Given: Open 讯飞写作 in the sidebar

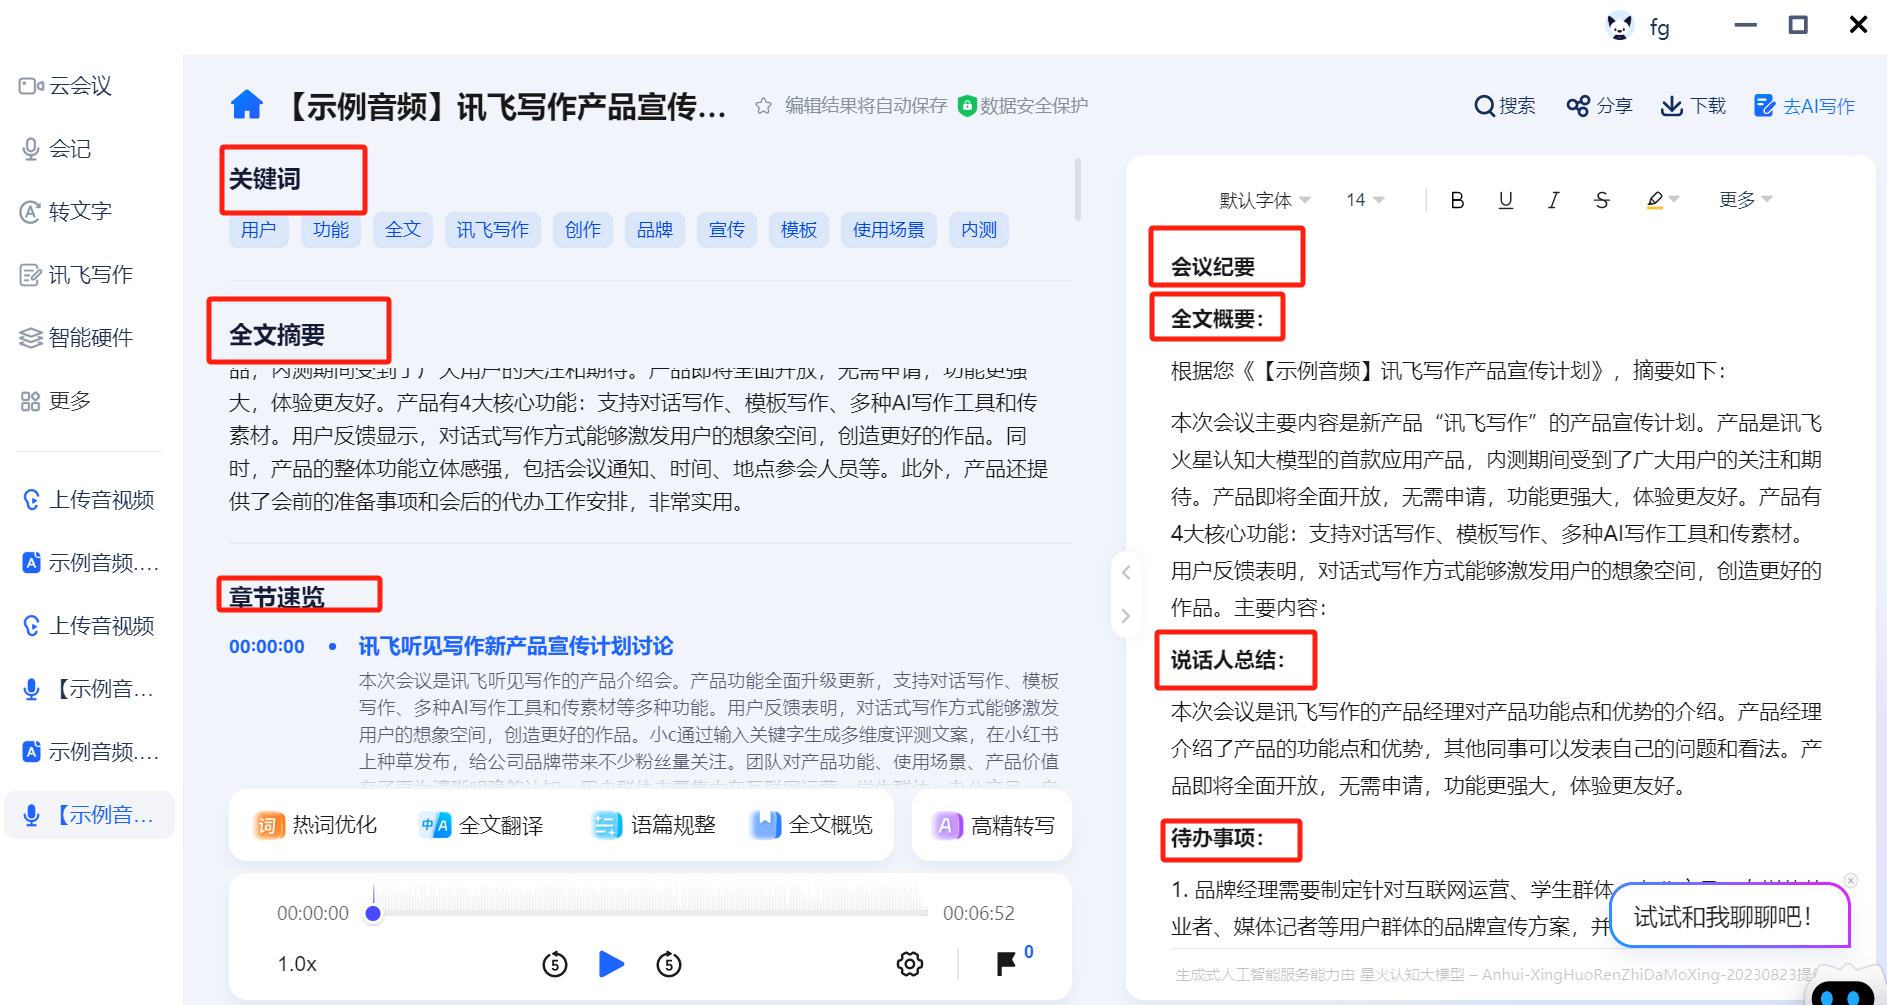Looking at the screenshot, I should click(x=76, y=275).
